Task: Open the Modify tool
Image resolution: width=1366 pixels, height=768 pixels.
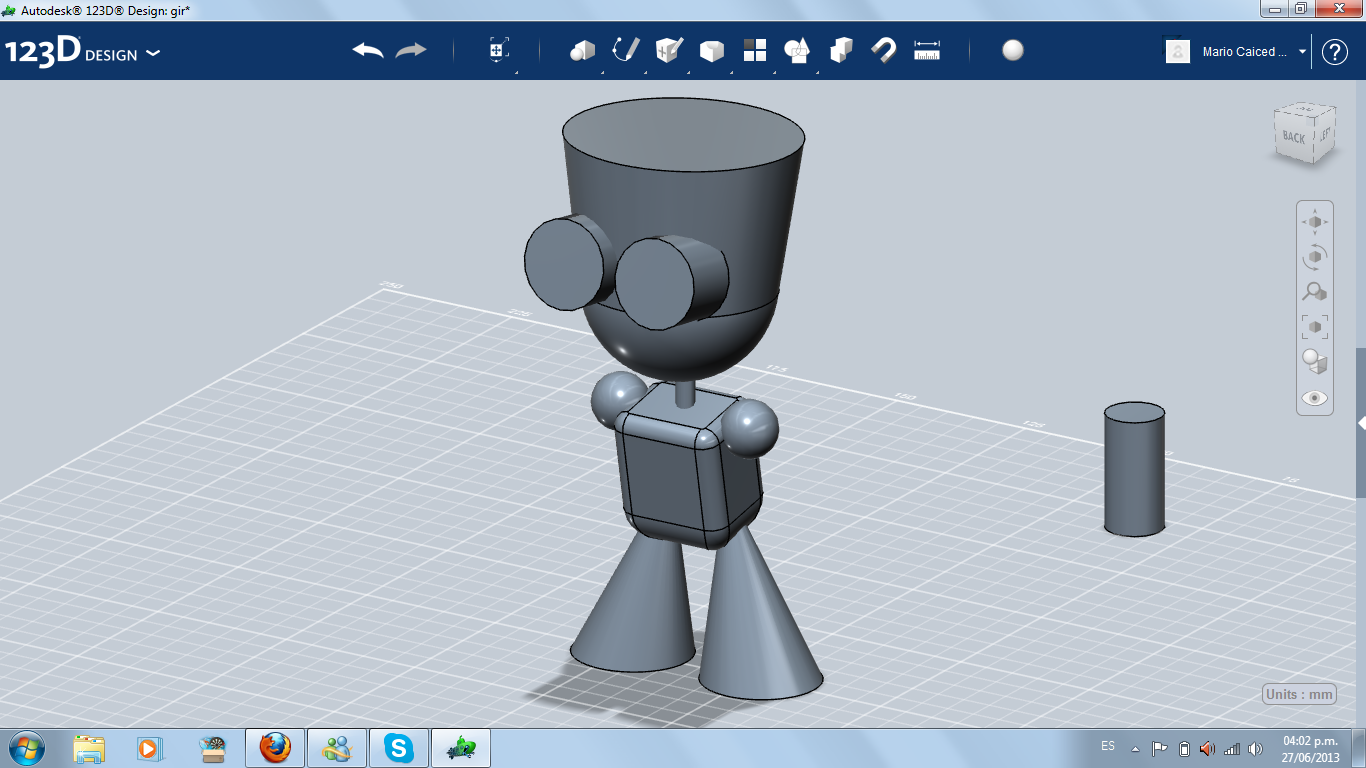Action: pyautogui.click(x=712, y=51)
